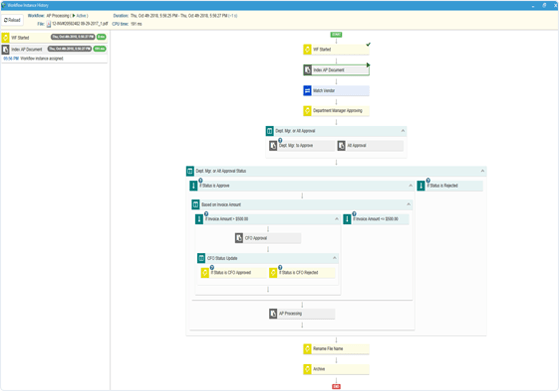The image size is (560, 391).
Task: Click the green badge on Index AP Document row
Action: pos(100,49)
